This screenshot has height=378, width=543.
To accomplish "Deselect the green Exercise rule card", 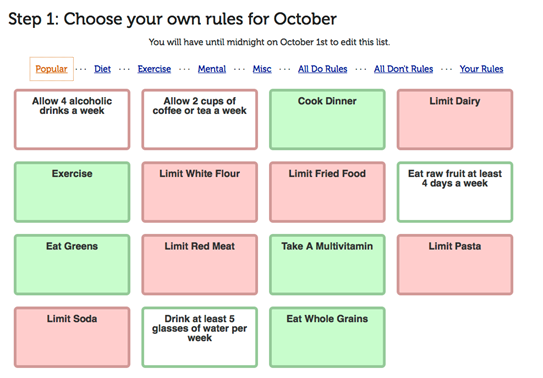I will tap(72, 192).
